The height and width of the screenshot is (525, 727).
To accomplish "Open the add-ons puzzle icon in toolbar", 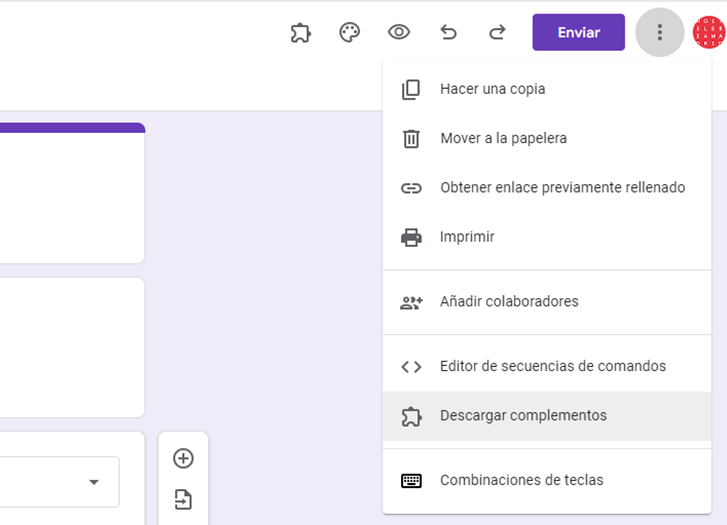I will [x=300, y=33].
